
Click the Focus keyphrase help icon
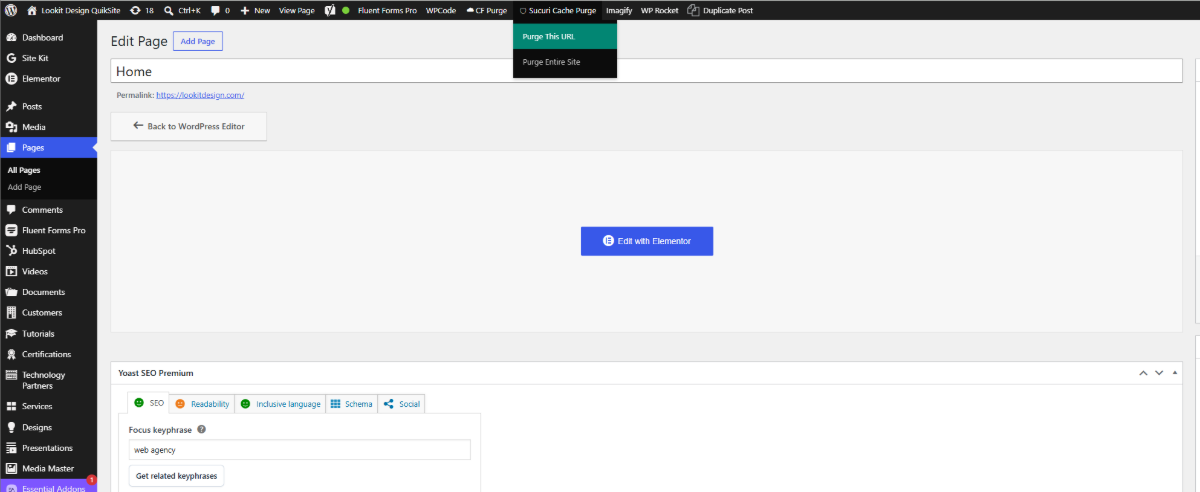pyautogui.click(x=202, y=429)
